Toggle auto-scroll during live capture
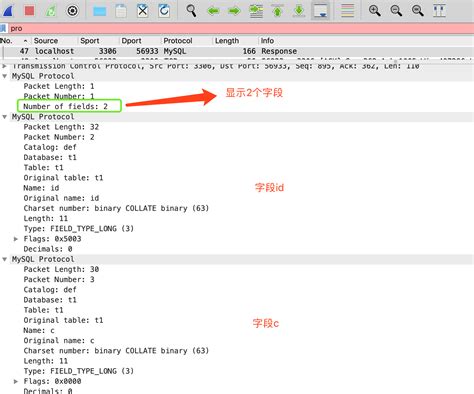 tap(320, 11)
